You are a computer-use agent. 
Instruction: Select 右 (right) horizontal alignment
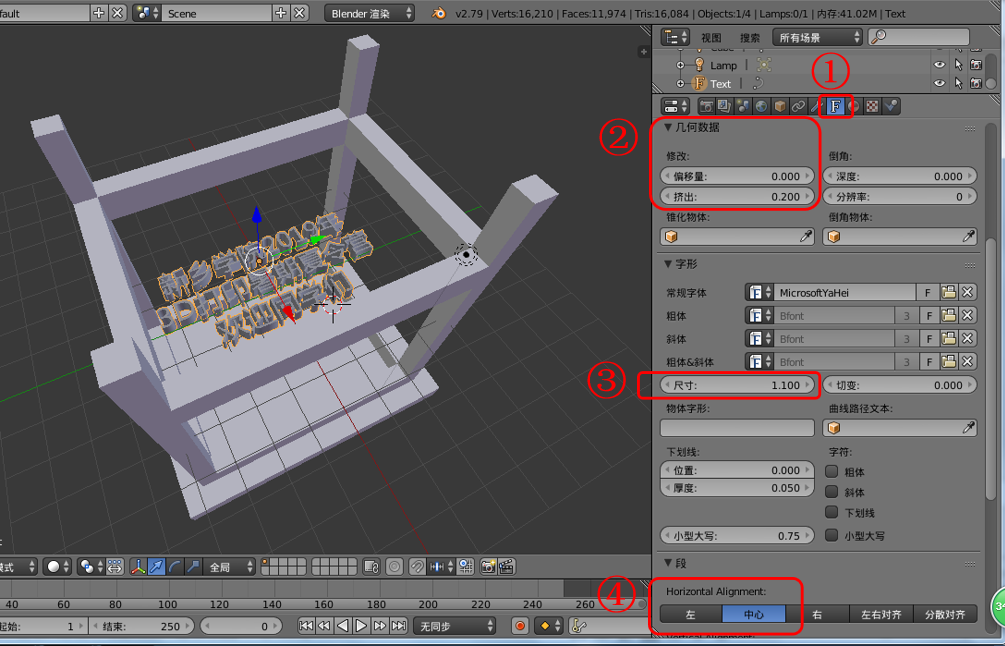817,614
